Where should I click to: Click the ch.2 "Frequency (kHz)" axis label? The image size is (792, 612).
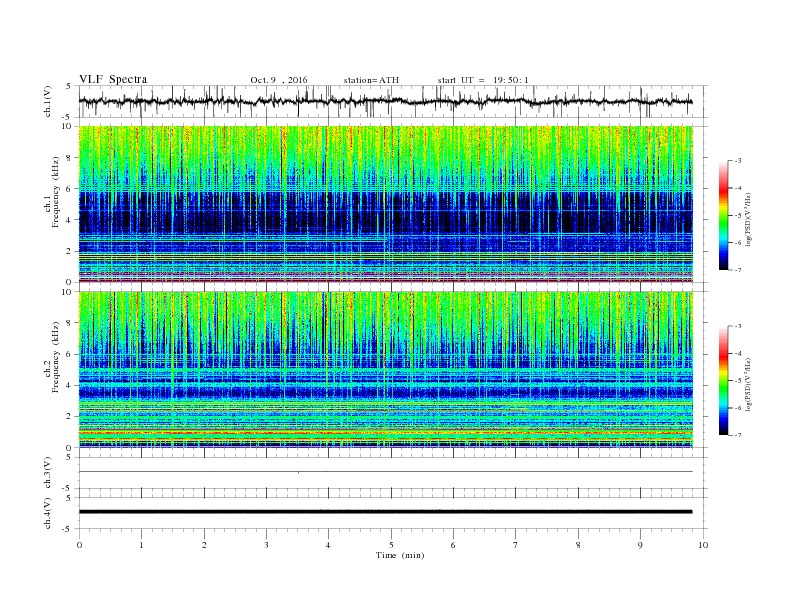55,357
